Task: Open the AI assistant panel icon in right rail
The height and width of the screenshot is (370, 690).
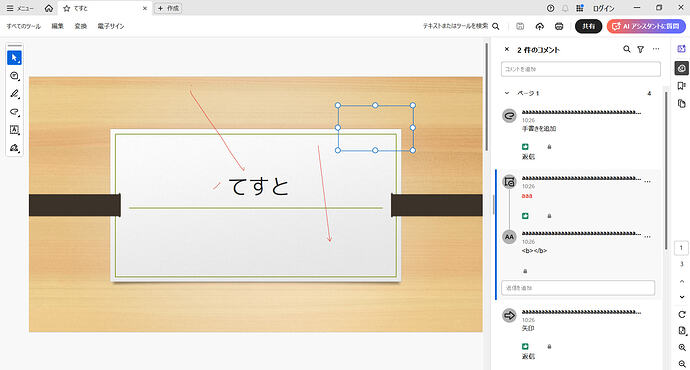Action: click(x=682, y=49)
